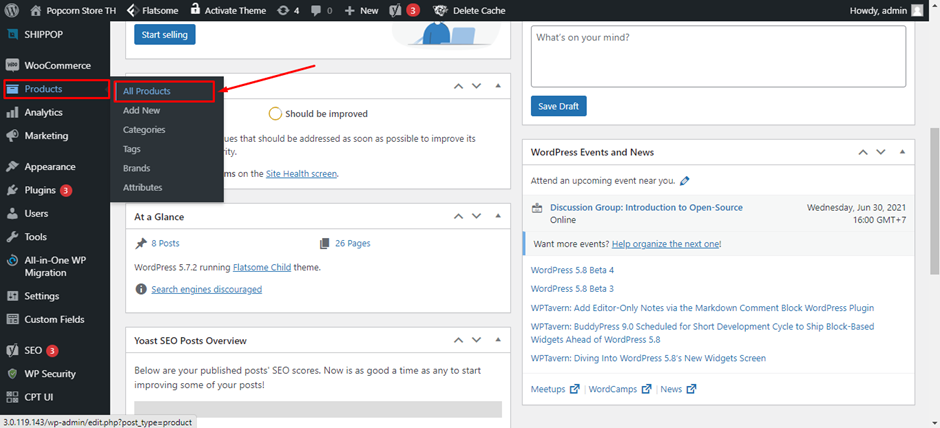This screenshot has width=940, height=428.
Task: Open the WordPress 5.8 Beta 4 link
Action: click(x=572, y=270)
